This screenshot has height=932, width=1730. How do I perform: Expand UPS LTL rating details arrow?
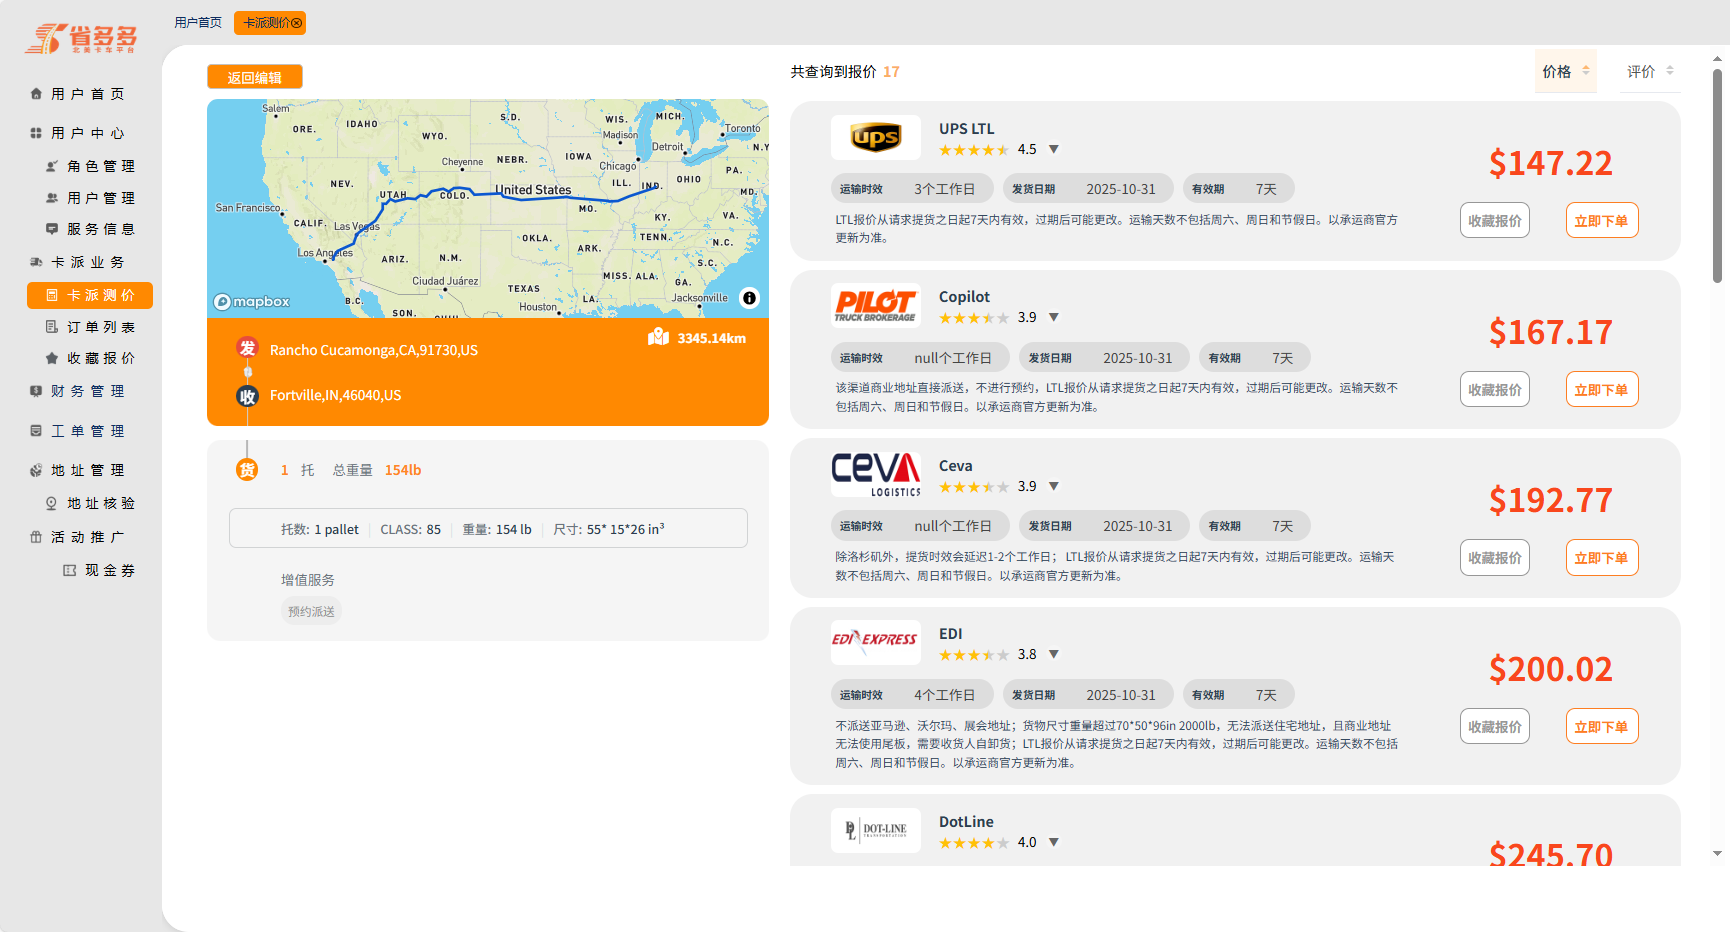point(1054,150)
